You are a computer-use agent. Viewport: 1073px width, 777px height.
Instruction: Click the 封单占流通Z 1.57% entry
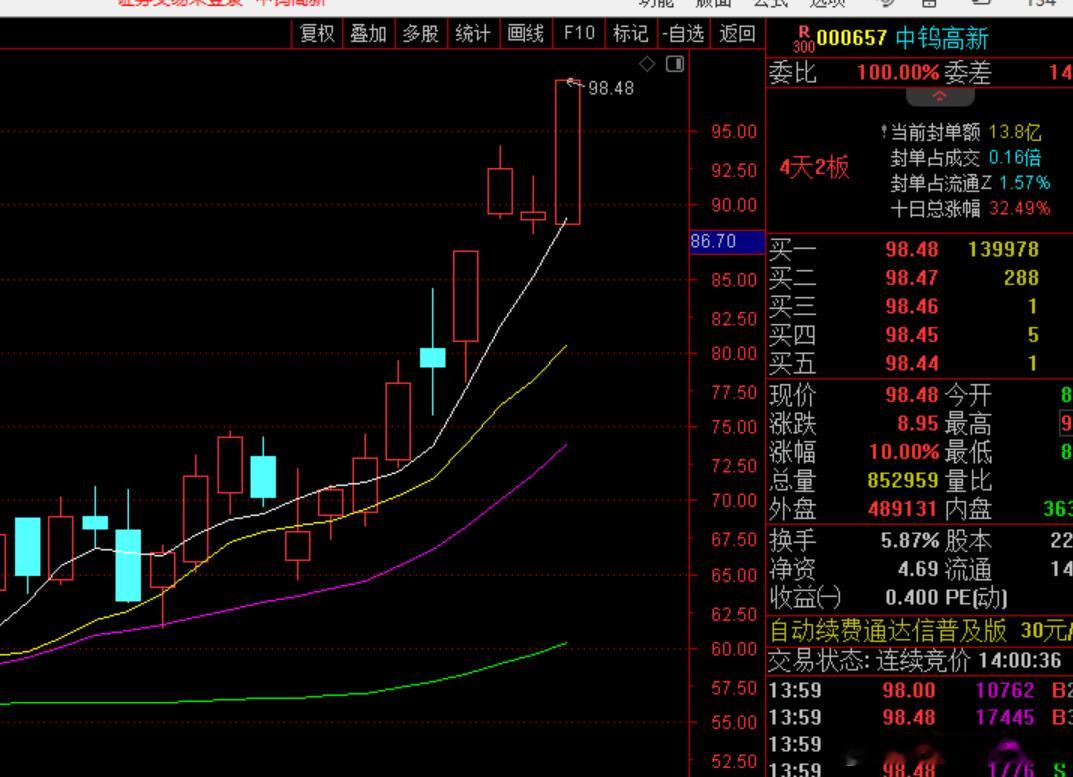pos(970,183)
